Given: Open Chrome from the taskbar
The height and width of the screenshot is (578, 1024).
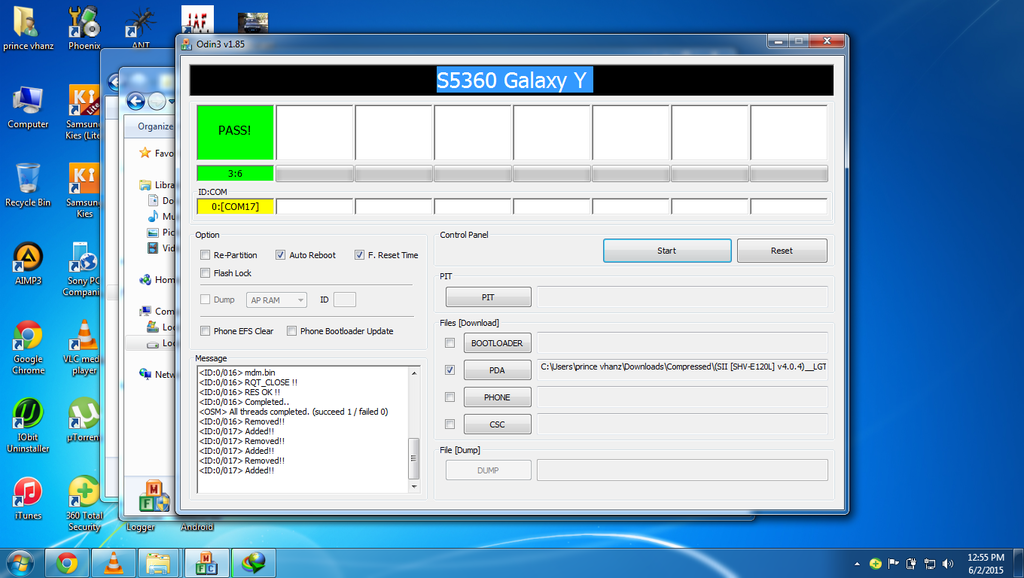Looking at the screenshot, I should click(x=67, y=563).
